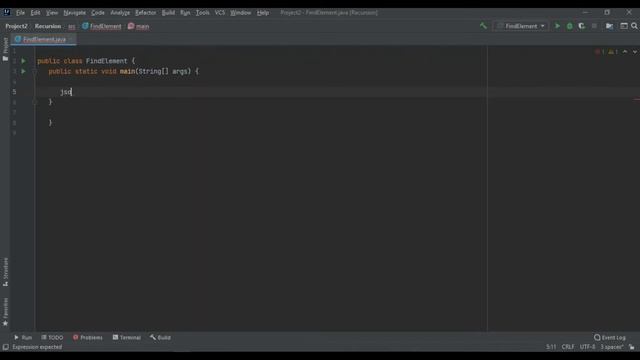The image size is (640, 360).
Task: Click the 5:11 line column indicator
Action: pyautogui.click(x=551, y=347)
